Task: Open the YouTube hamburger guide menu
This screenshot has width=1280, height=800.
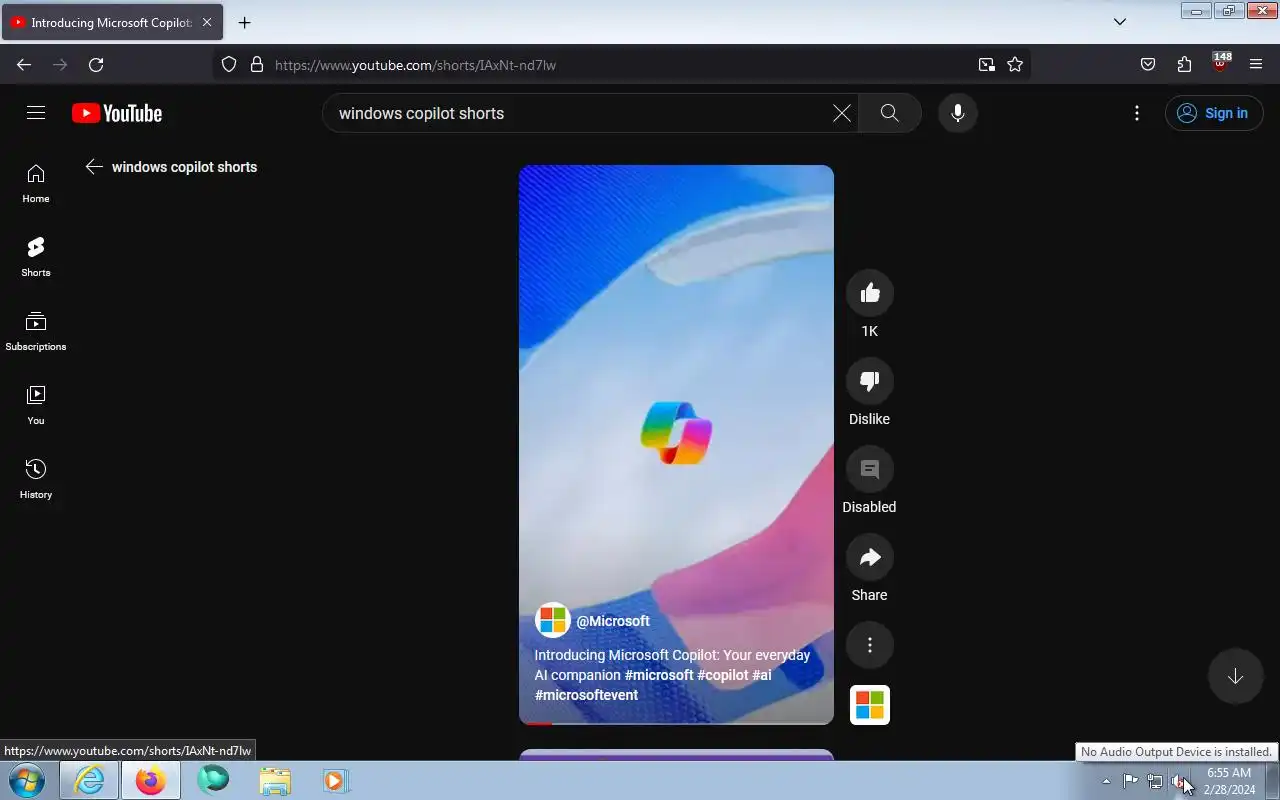Action: click(36, 113)
